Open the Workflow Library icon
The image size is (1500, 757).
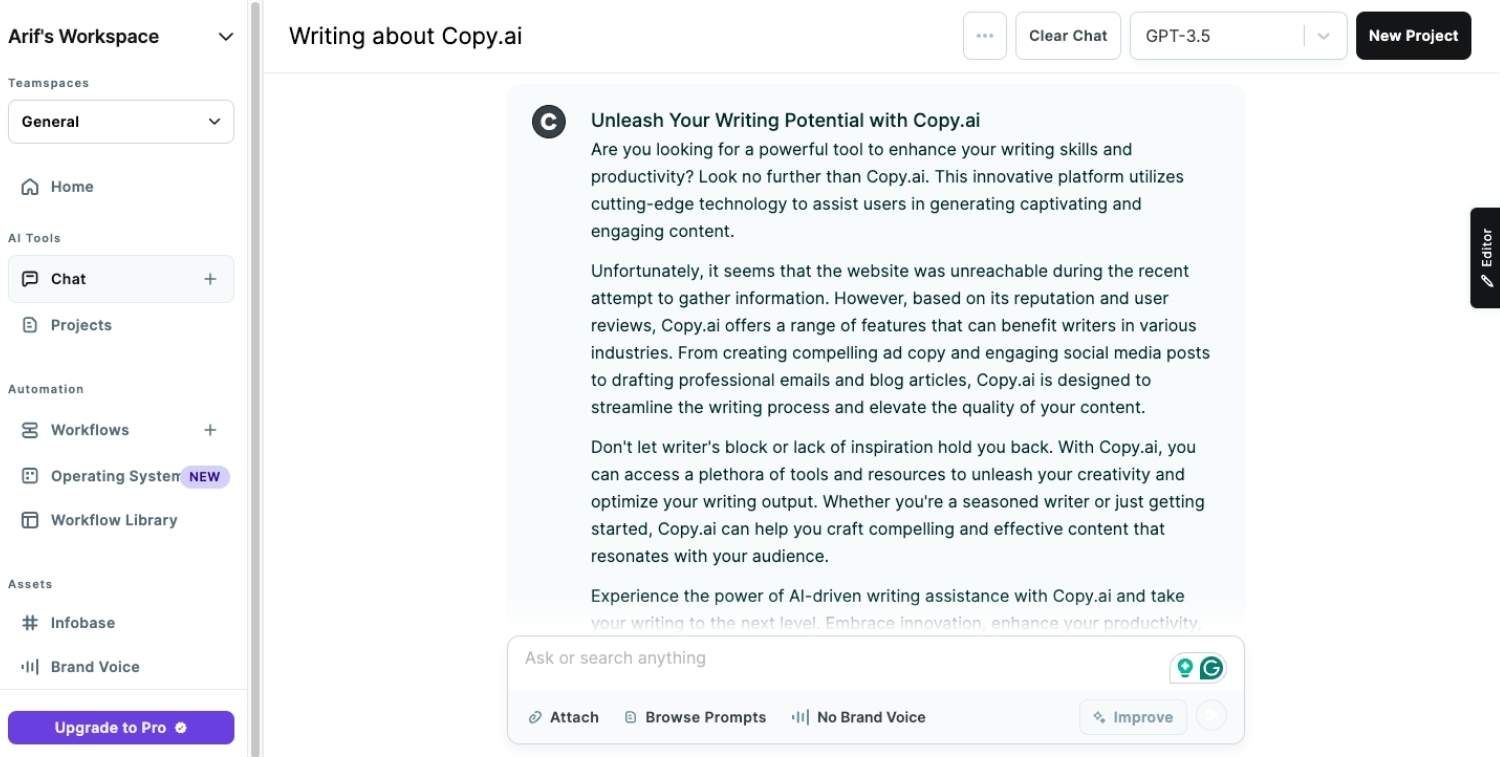pos(30,519)
